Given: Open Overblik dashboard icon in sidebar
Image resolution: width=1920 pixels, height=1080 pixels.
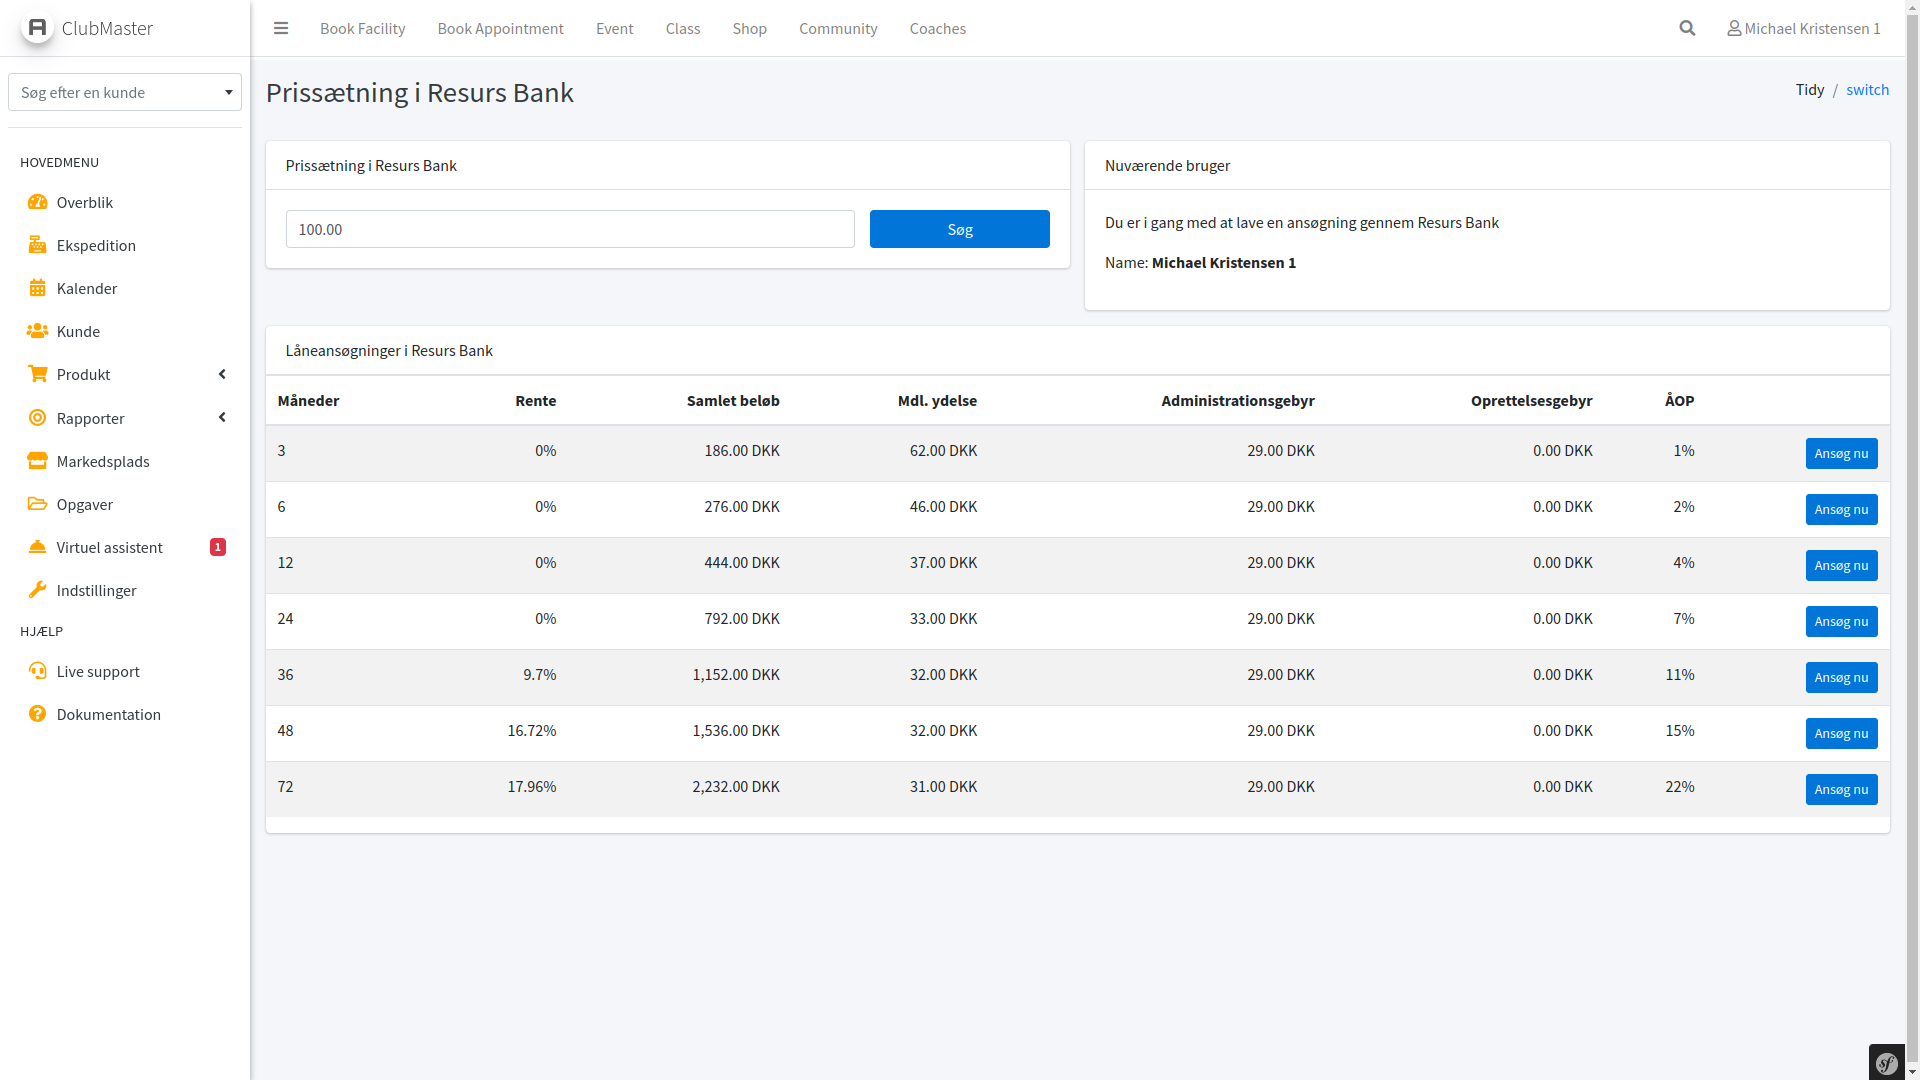Looking at the screenshot, I should point(38,202).
